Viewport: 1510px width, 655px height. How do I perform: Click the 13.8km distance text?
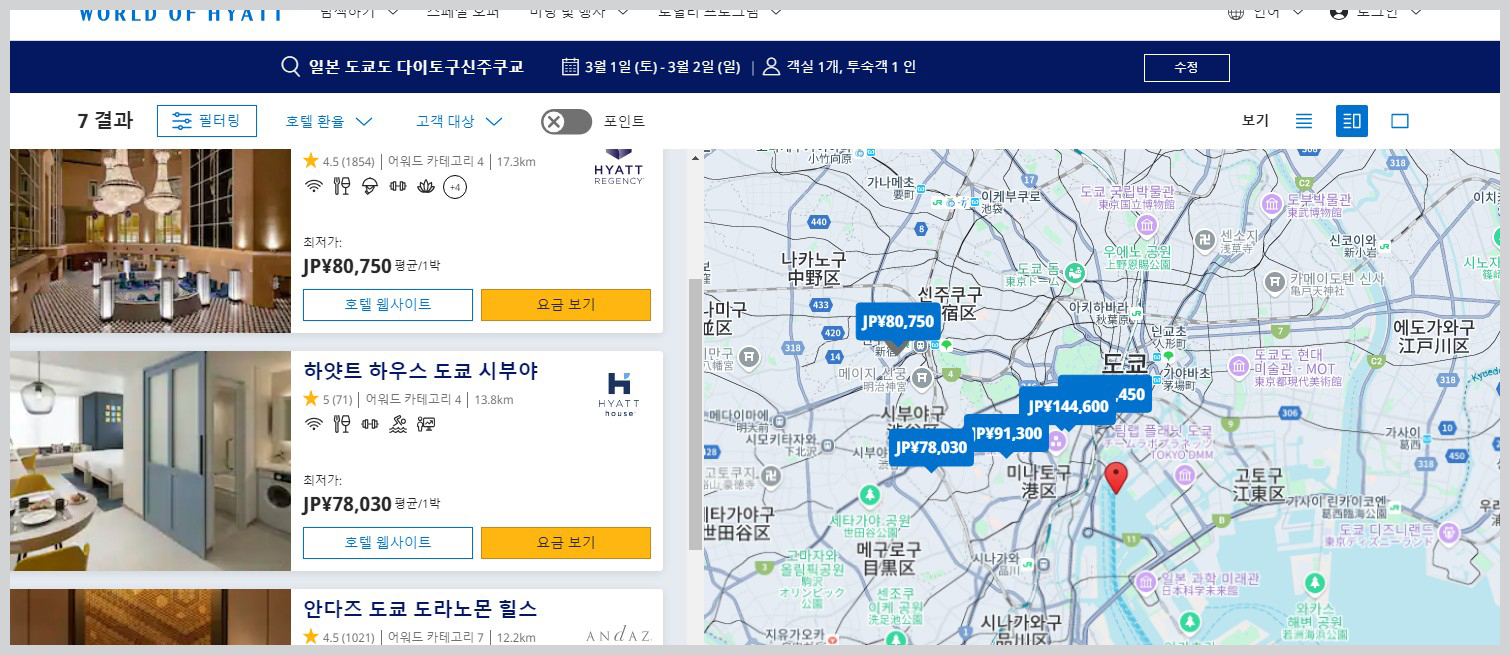coord(494,400)
